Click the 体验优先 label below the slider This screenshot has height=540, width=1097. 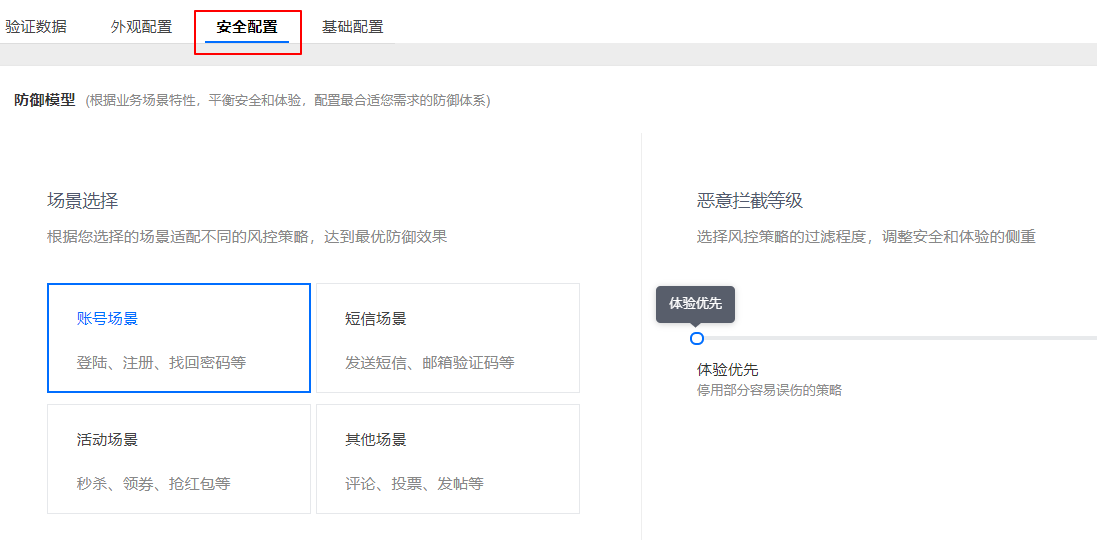tap(727, 370)
